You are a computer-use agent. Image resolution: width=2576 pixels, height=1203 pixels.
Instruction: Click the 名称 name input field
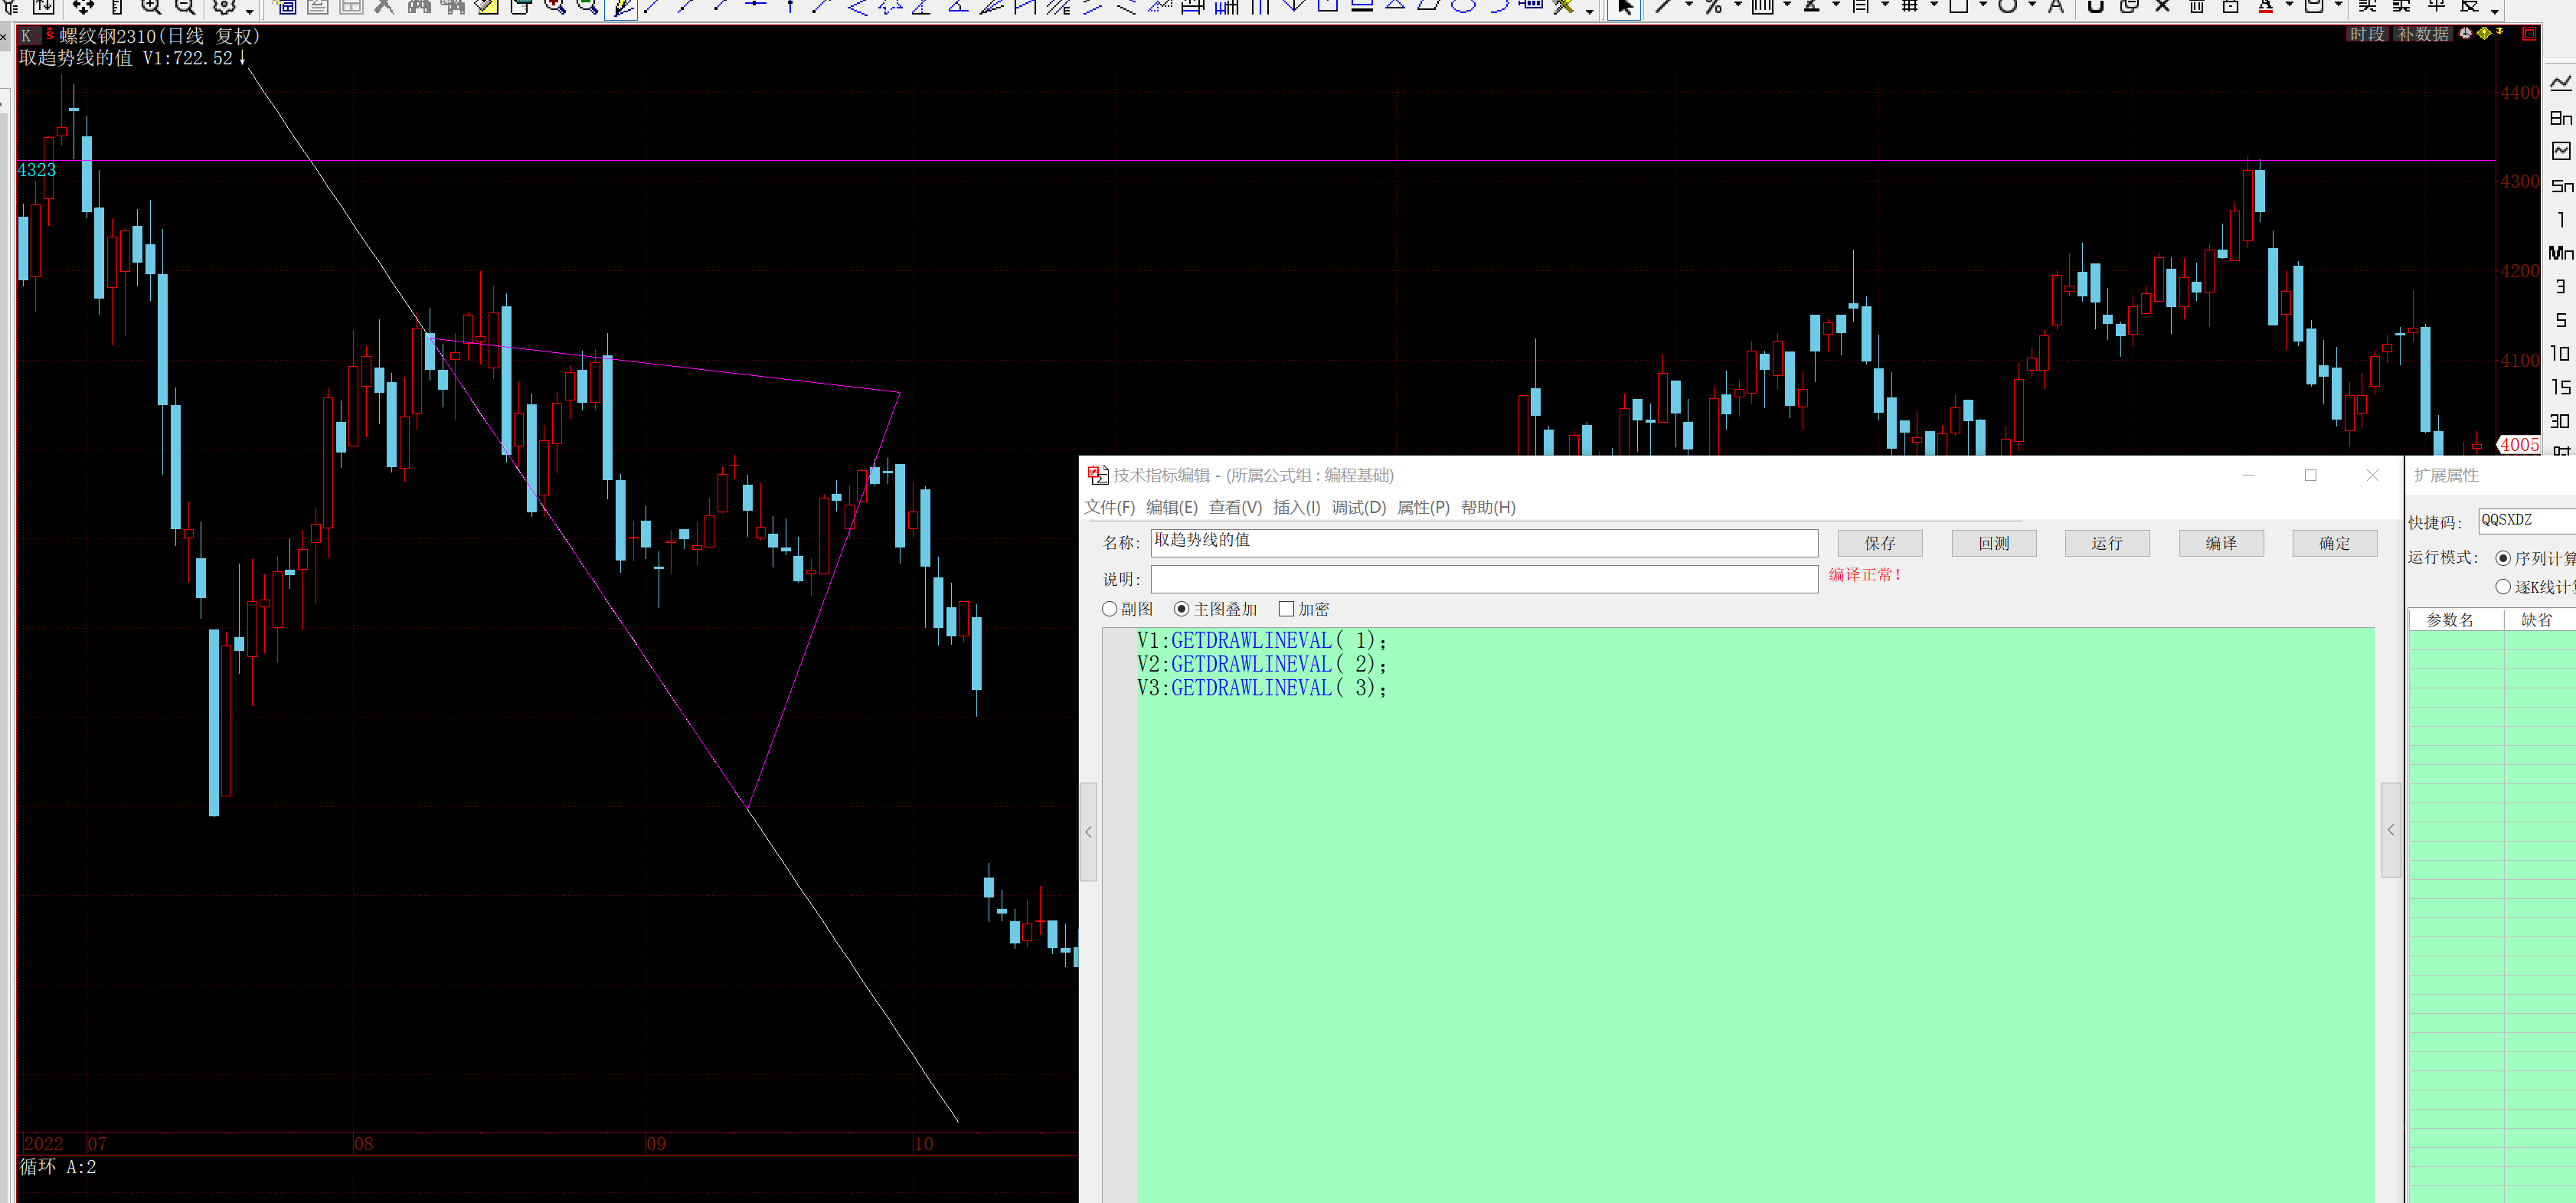point(1484,542)
